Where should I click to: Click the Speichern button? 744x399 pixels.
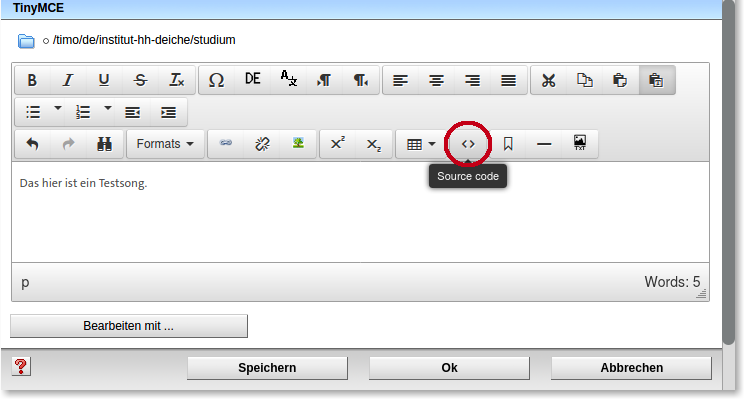[x=267, y=368]
